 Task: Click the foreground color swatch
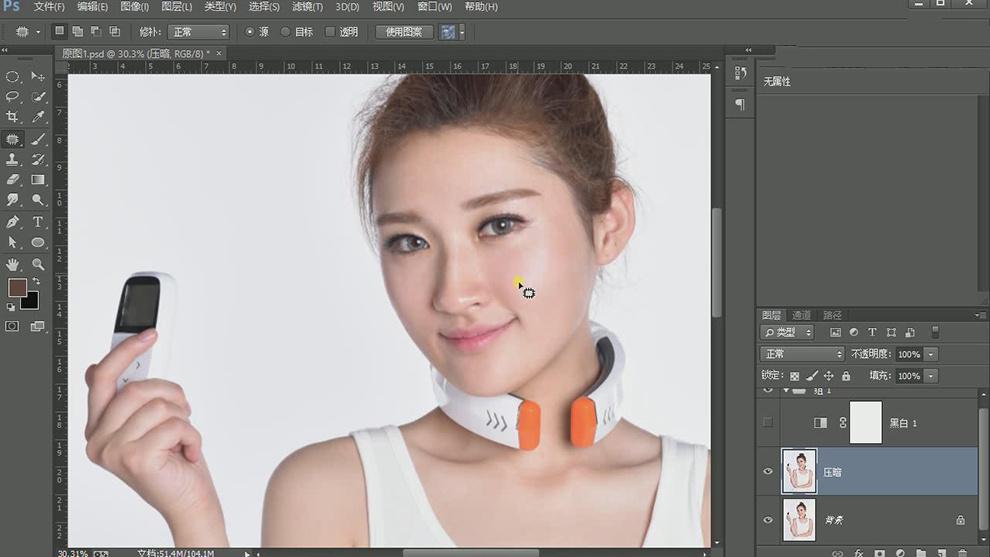coord(17,288)
